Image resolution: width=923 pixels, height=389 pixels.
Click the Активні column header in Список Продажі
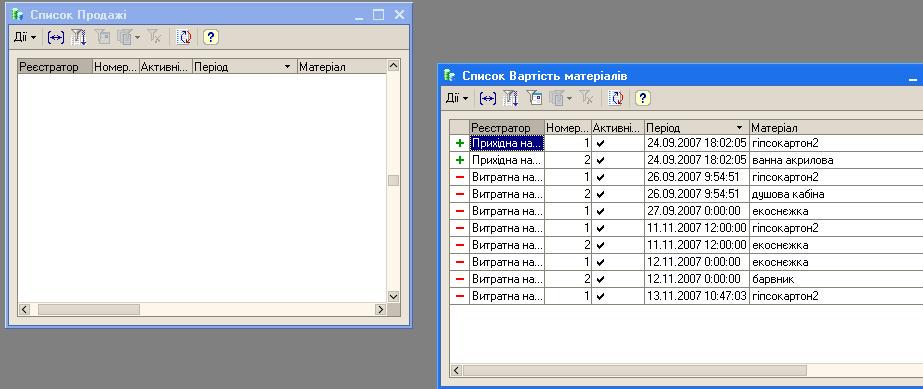[x=166, y=67]
